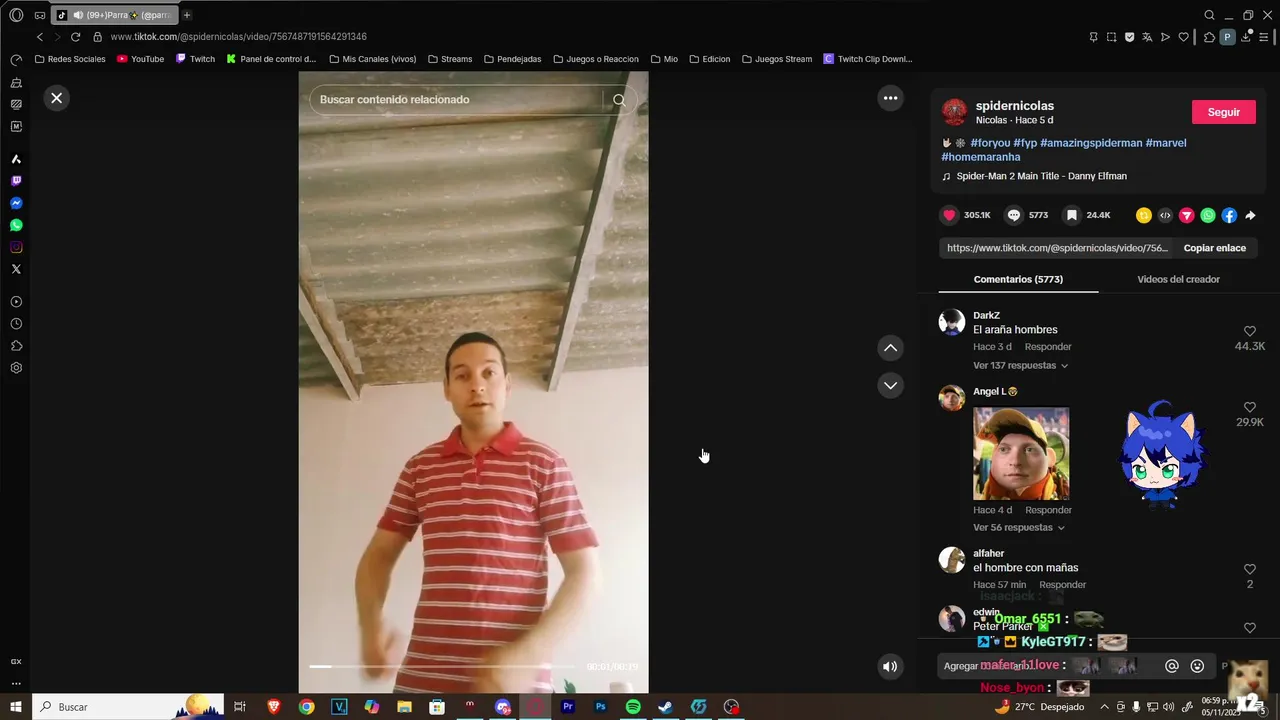Screen dimensions: 1280x720
Task: Open the spidernicolas profile avatar
Action: 955,112
